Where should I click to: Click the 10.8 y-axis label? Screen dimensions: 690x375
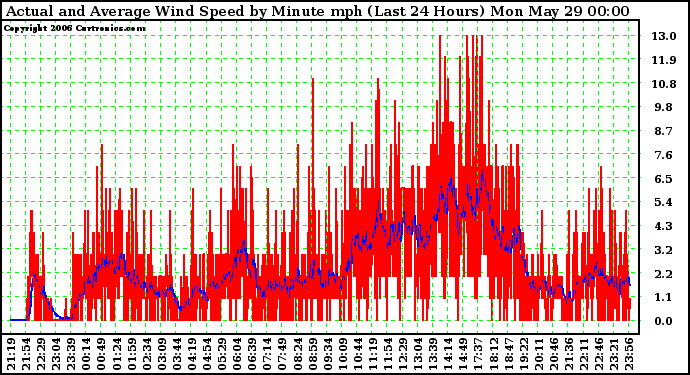664,84
